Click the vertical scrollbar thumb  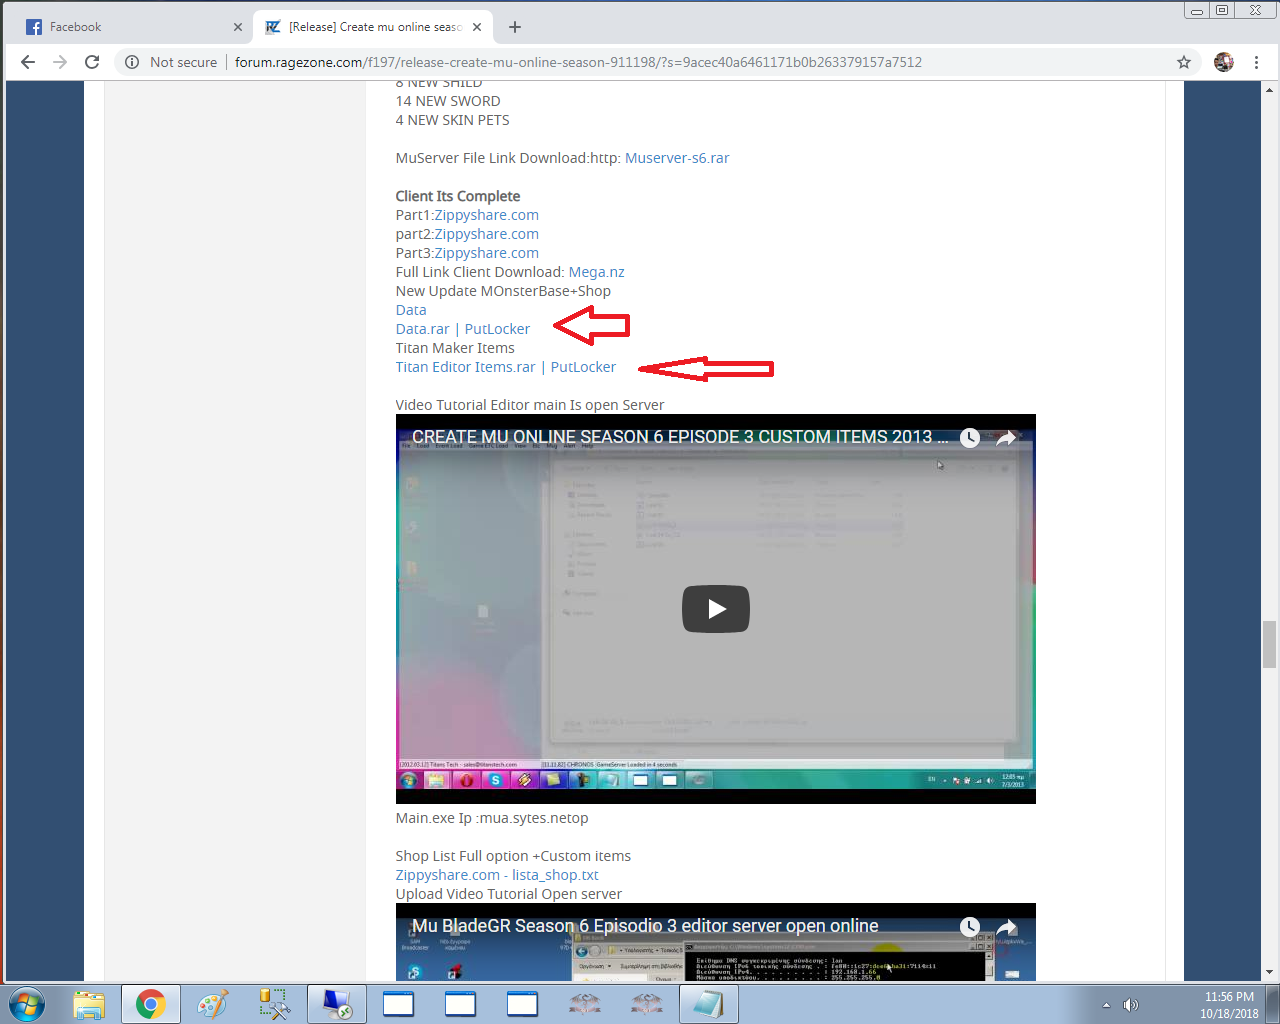coord(1269,644)
